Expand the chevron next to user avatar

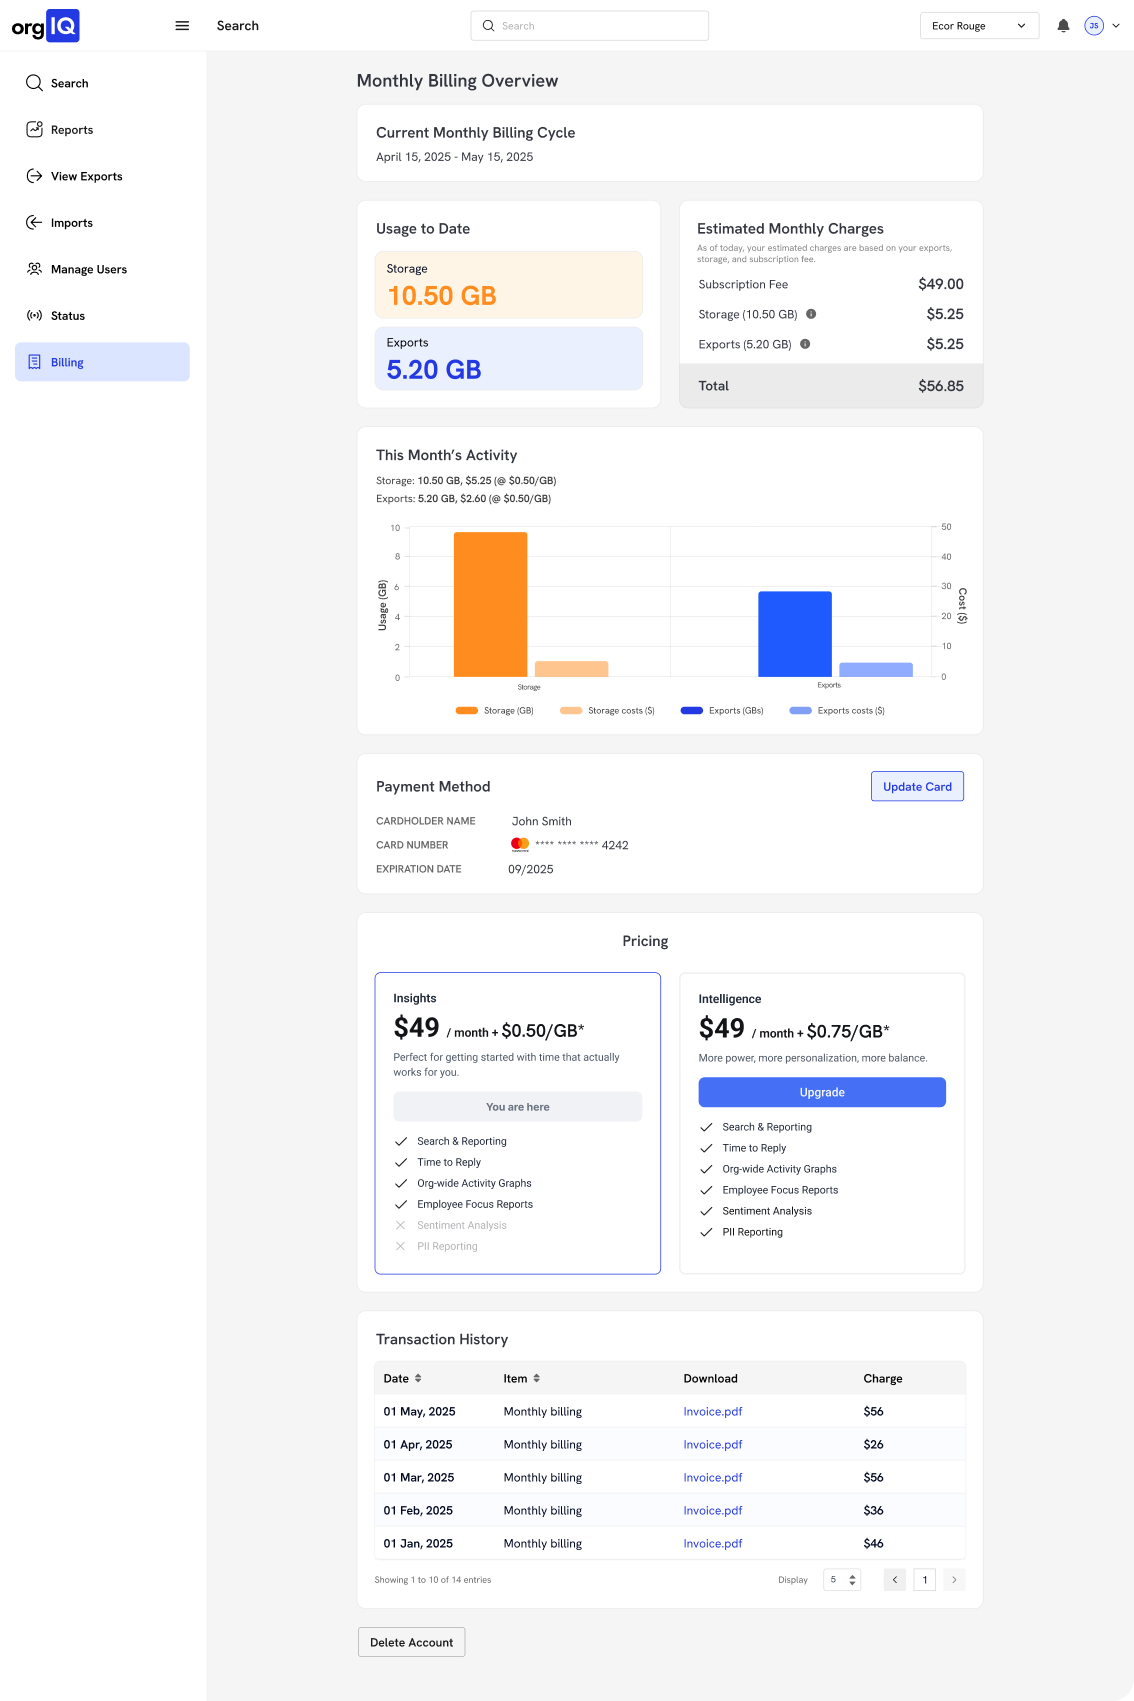pos(1116,26)
